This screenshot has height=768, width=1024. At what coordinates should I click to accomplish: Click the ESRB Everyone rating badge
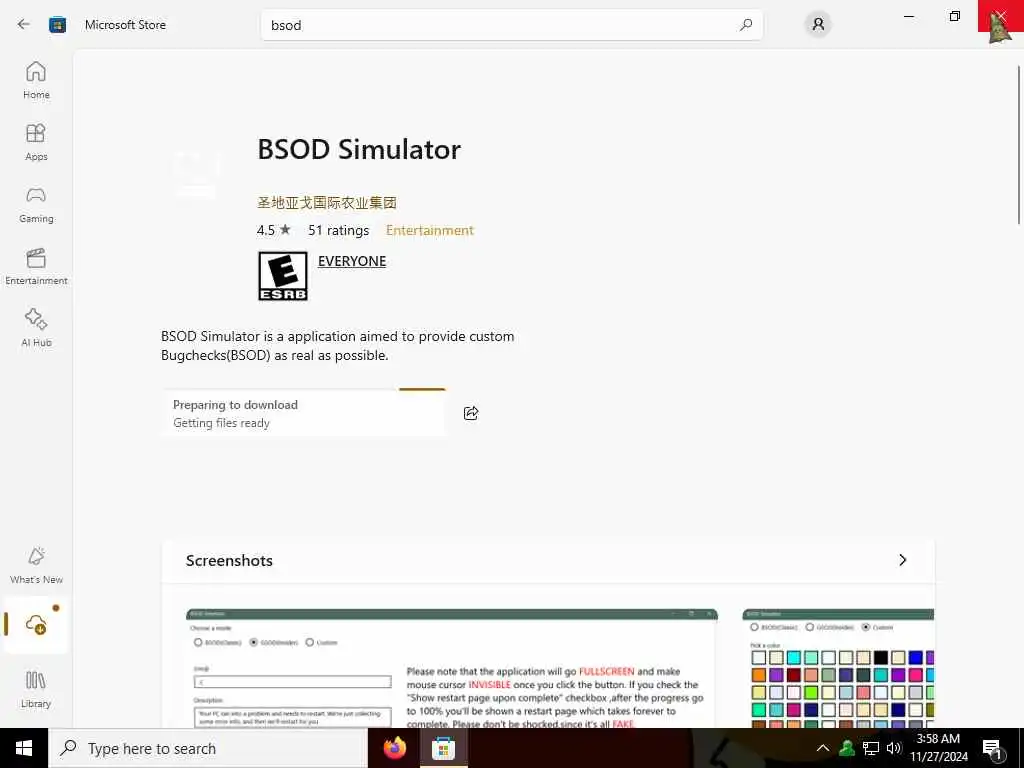(283, 276)
